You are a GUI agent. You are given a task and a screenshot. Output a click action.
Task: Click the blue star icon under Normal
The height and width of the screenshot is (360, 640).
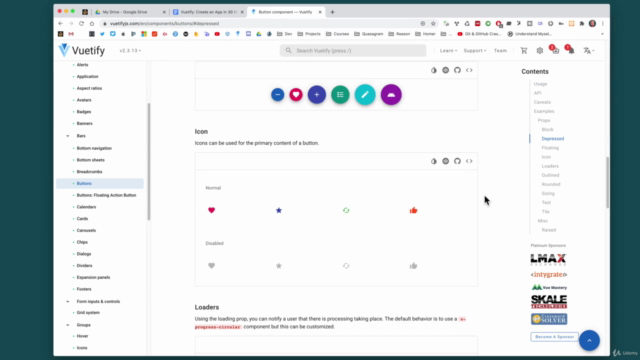pyautogui.click(x=279, y=210)
